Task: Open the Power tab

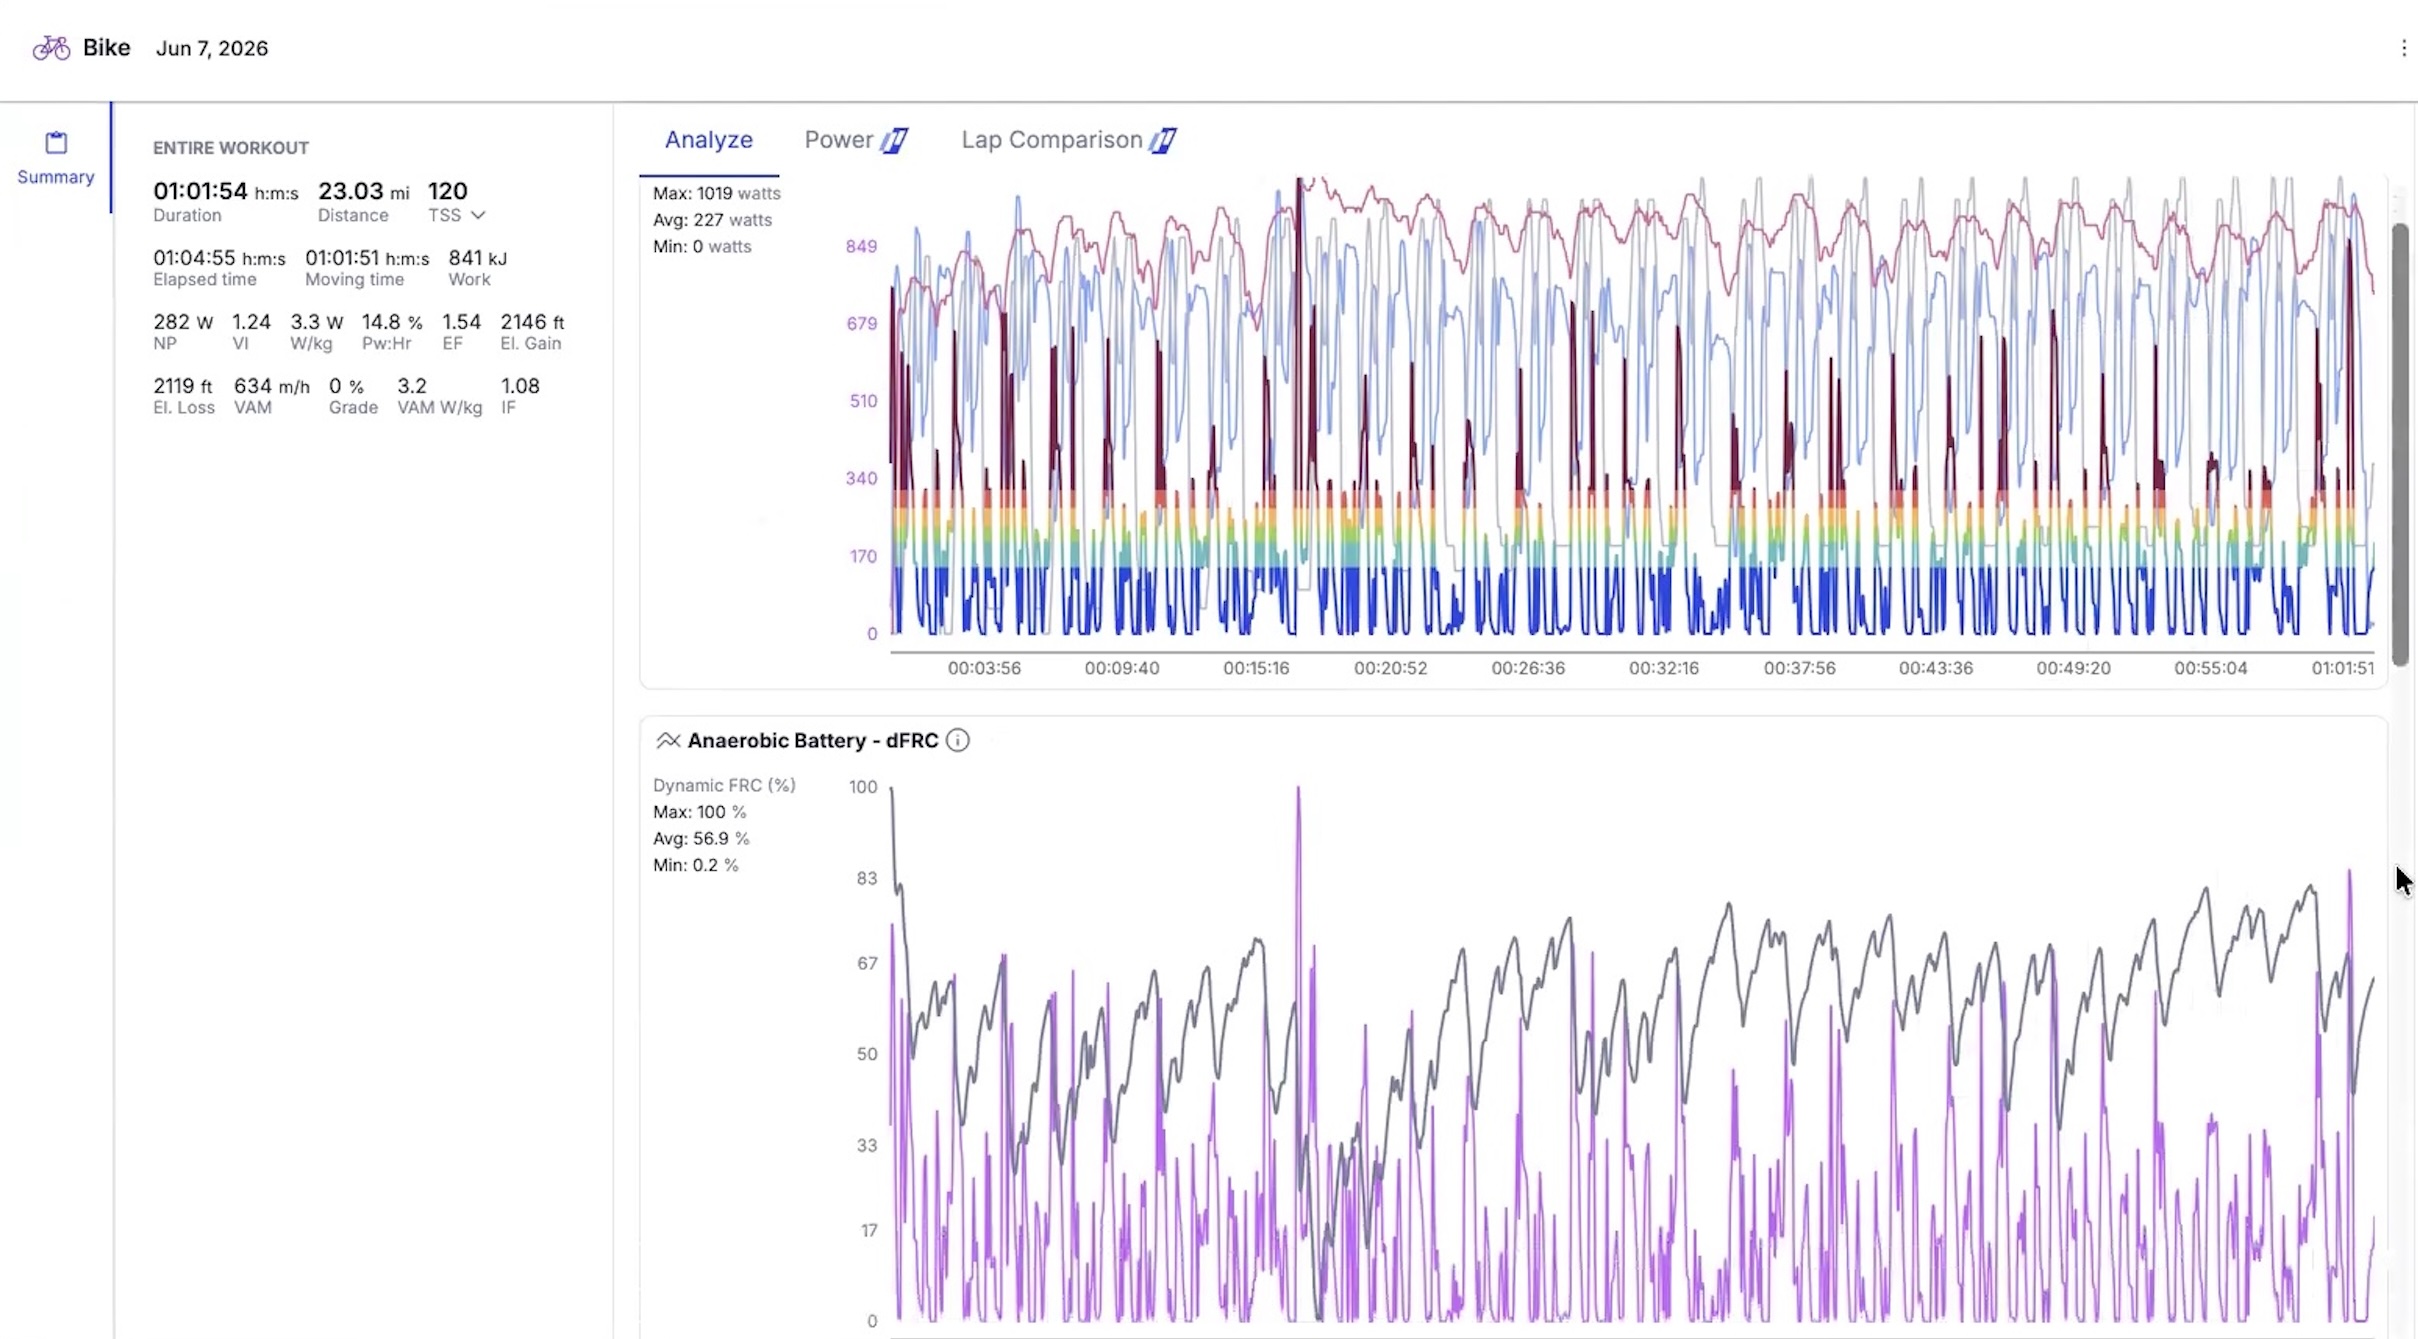Action: coord(838,140)
